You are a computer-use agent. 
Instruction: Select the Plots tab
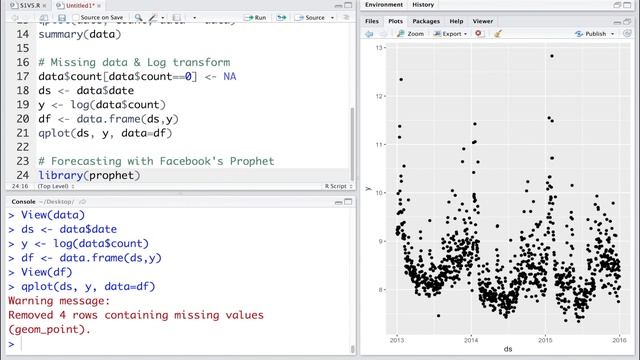click(x=395, y=21)
